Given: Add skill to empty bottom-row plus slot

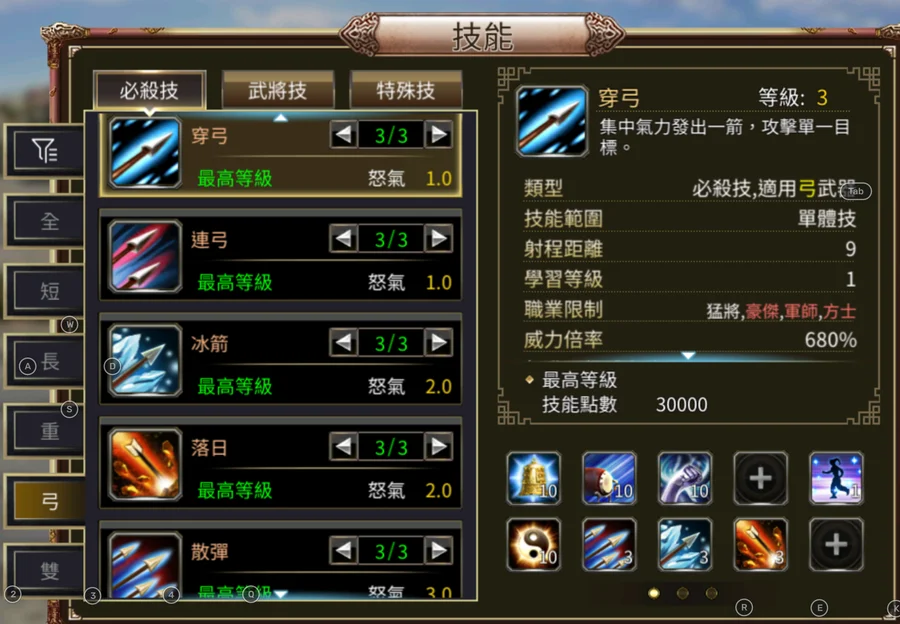Looking at the screenshot, I should (836, 544).
